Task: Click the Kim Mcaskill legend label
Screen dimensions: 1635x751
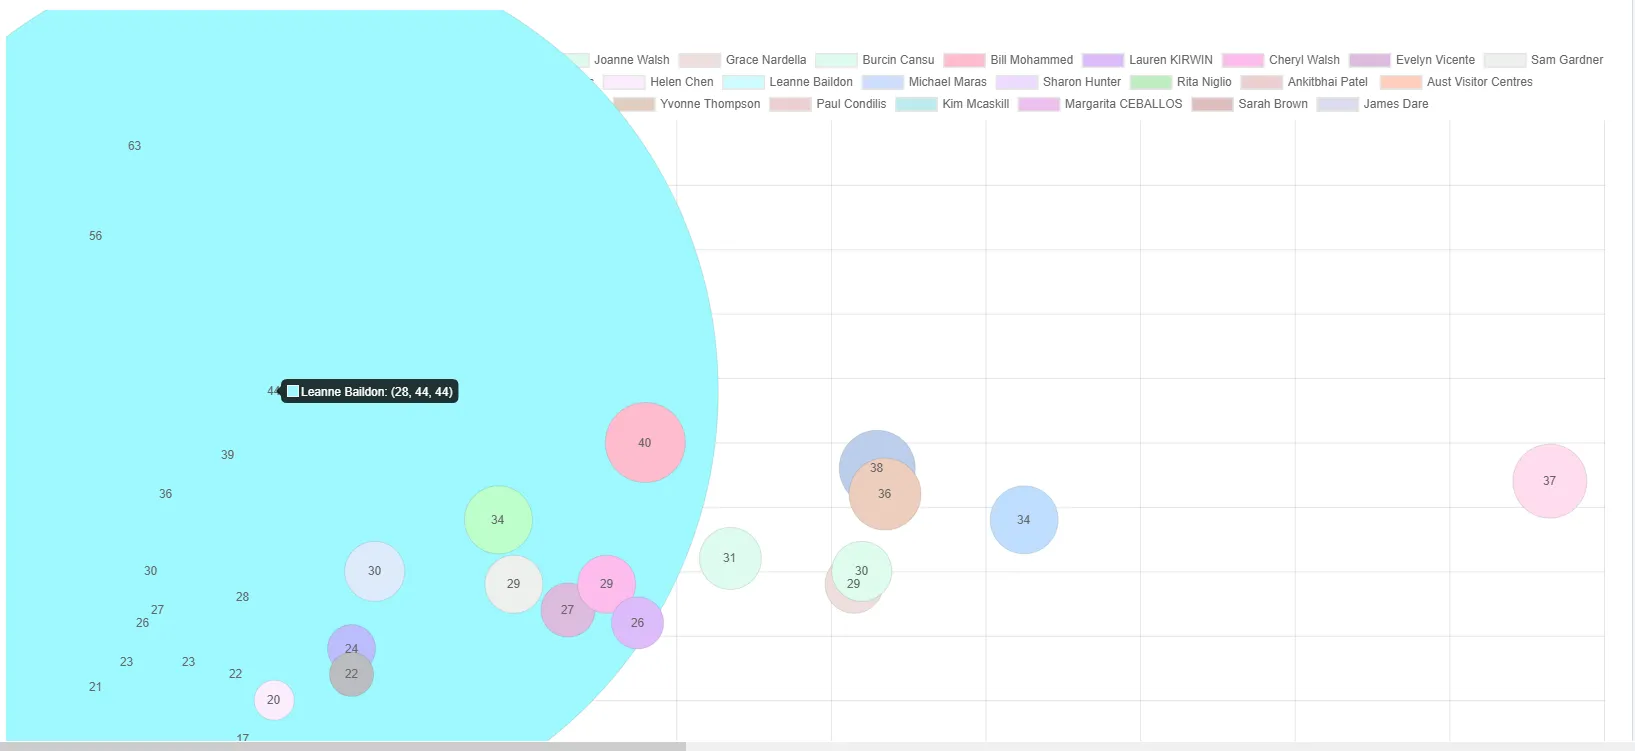Action: [975, 104]
